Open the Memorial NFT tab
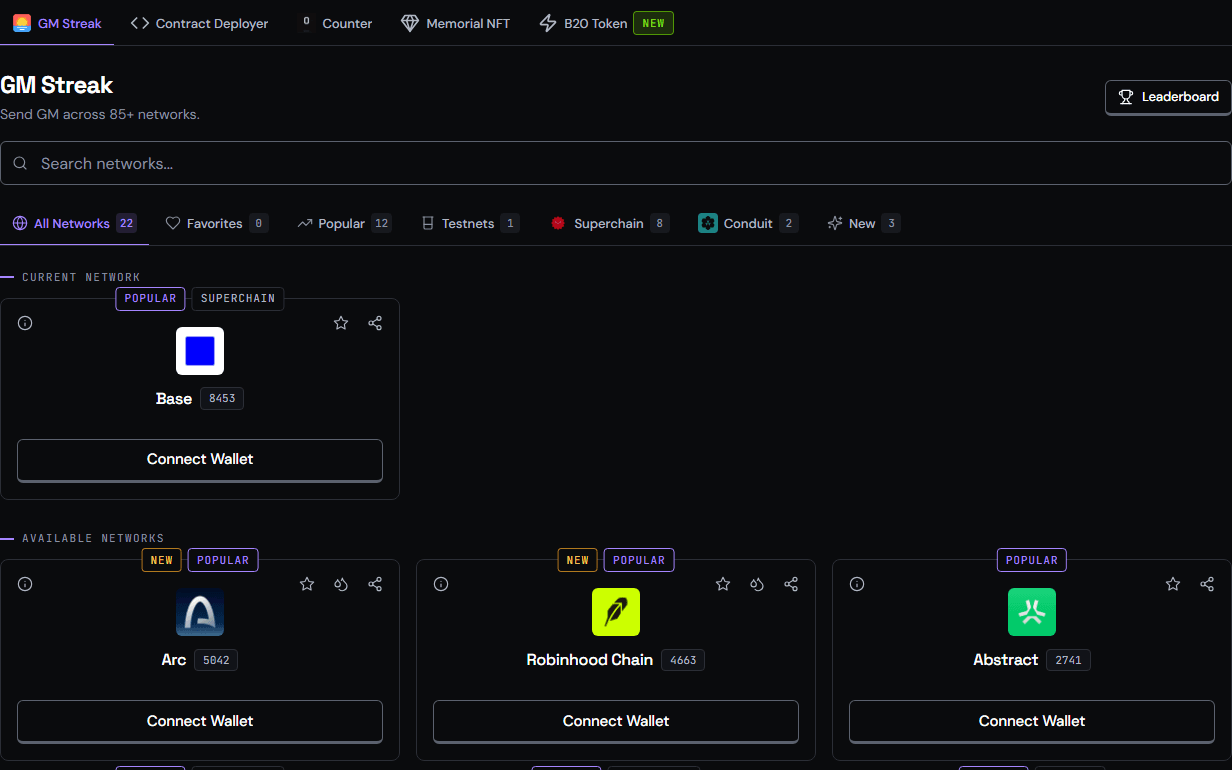Image resolution: width=1232 pixels, height=770 pixels. [455, 23]
